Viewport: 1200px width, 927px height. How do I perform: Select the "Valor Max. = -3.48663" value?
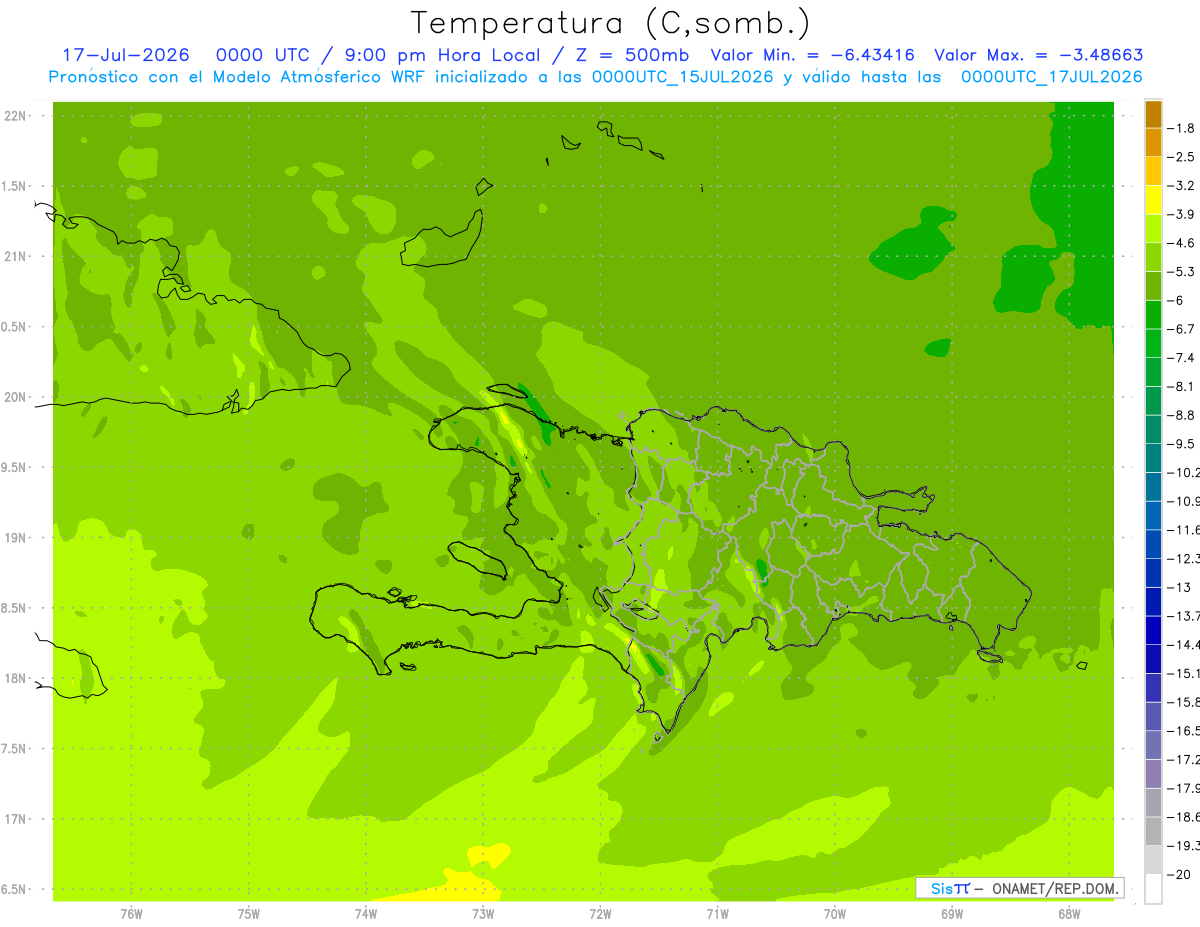point(1039,55)
